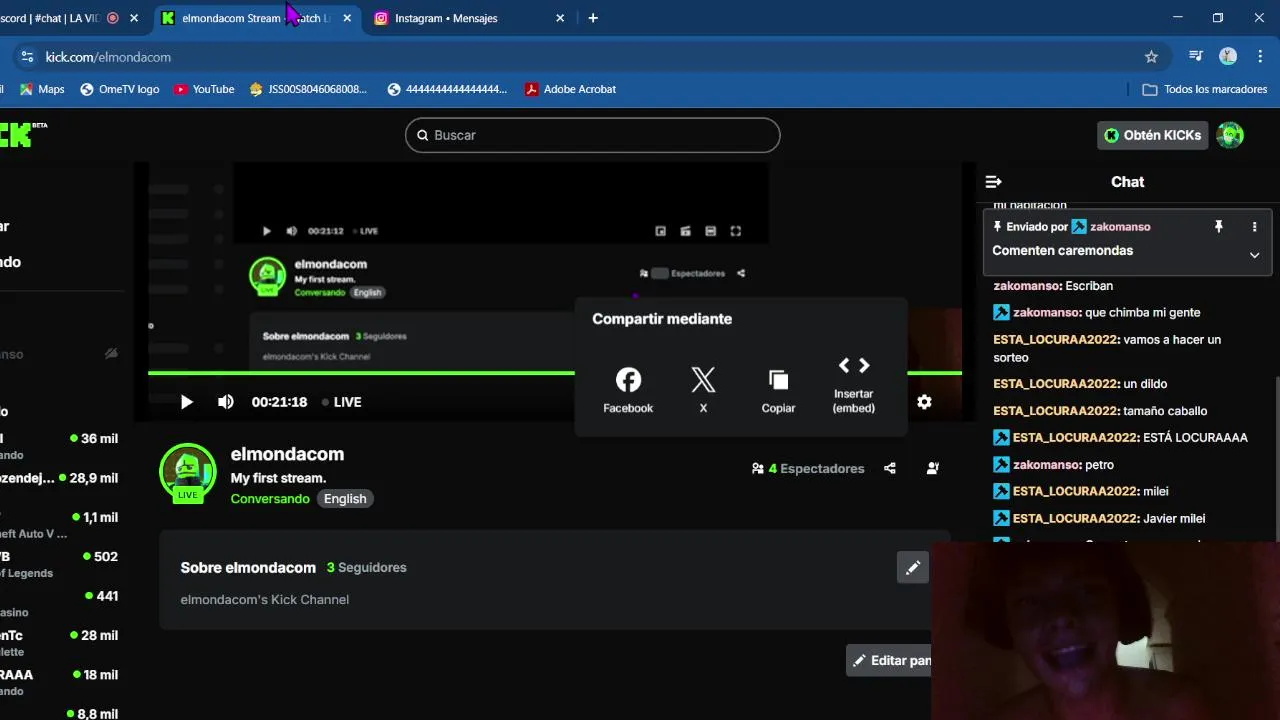
Task: Close the Instagram Mensajes tab
Action: point(560,18)
